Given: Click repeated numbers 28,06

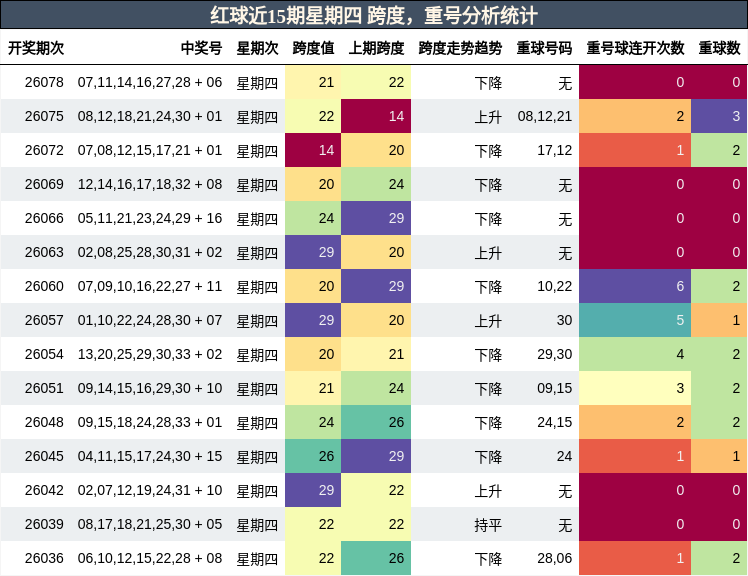Looking at the screenshot, I should (555, 558).
